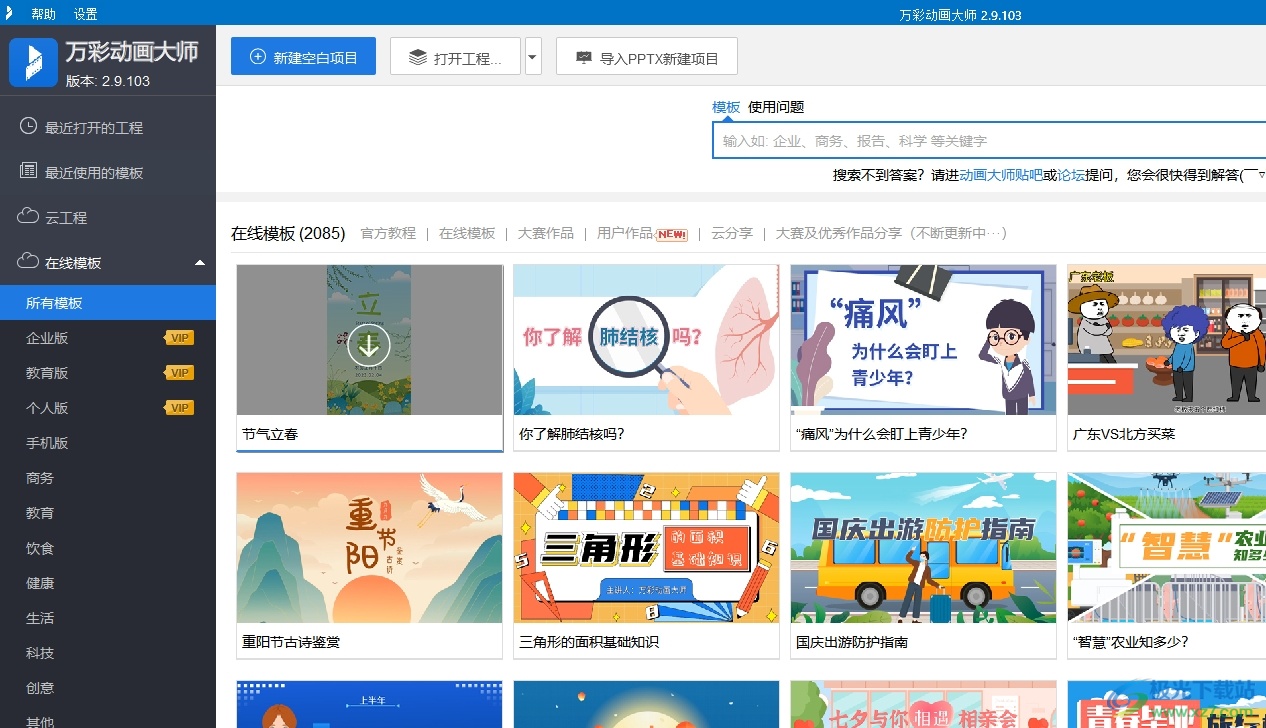Open the 重阳节古诗鉴赏 template thumbnail
1266x728 pixels.
coord(369,548)
